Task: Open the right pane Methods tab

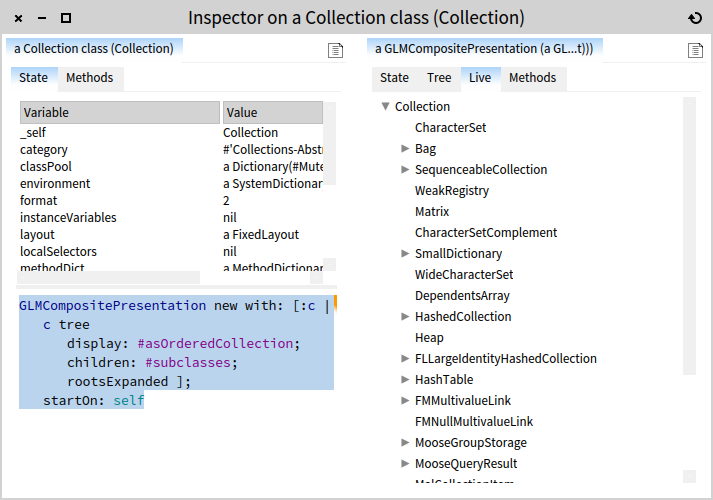Action: 532,78
